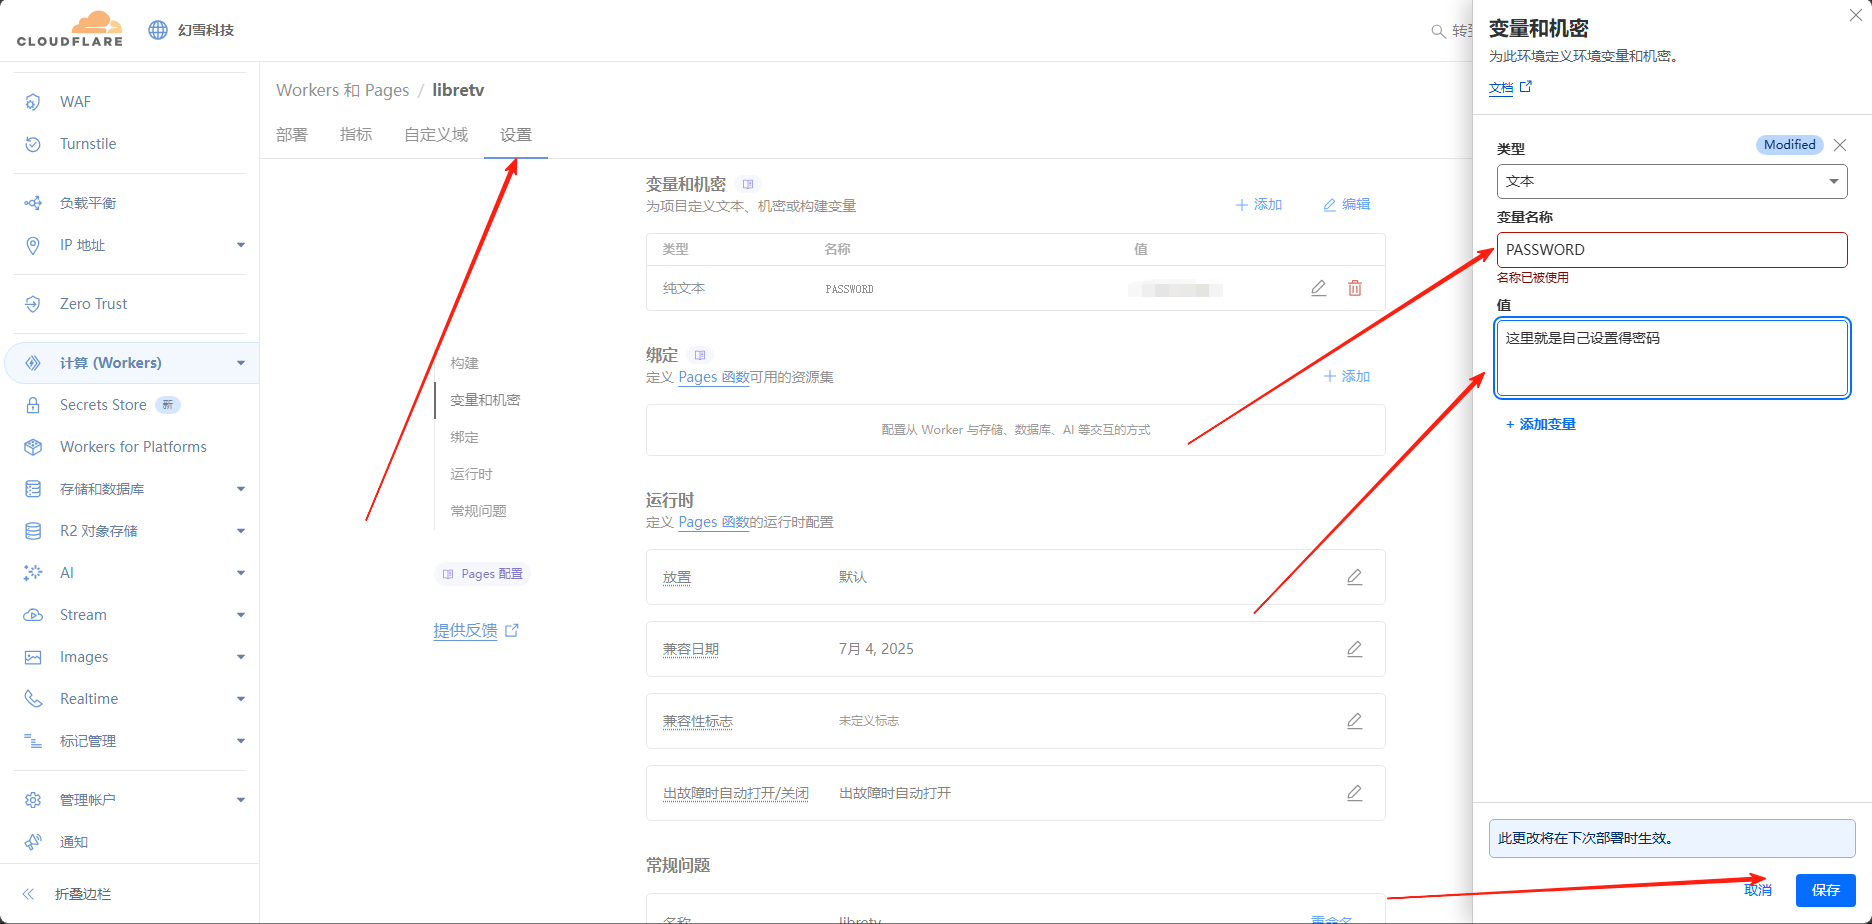Click the R2 对象存储 icon in sidebar
Screen dimensions: 1872x924
tap(33, 531)
